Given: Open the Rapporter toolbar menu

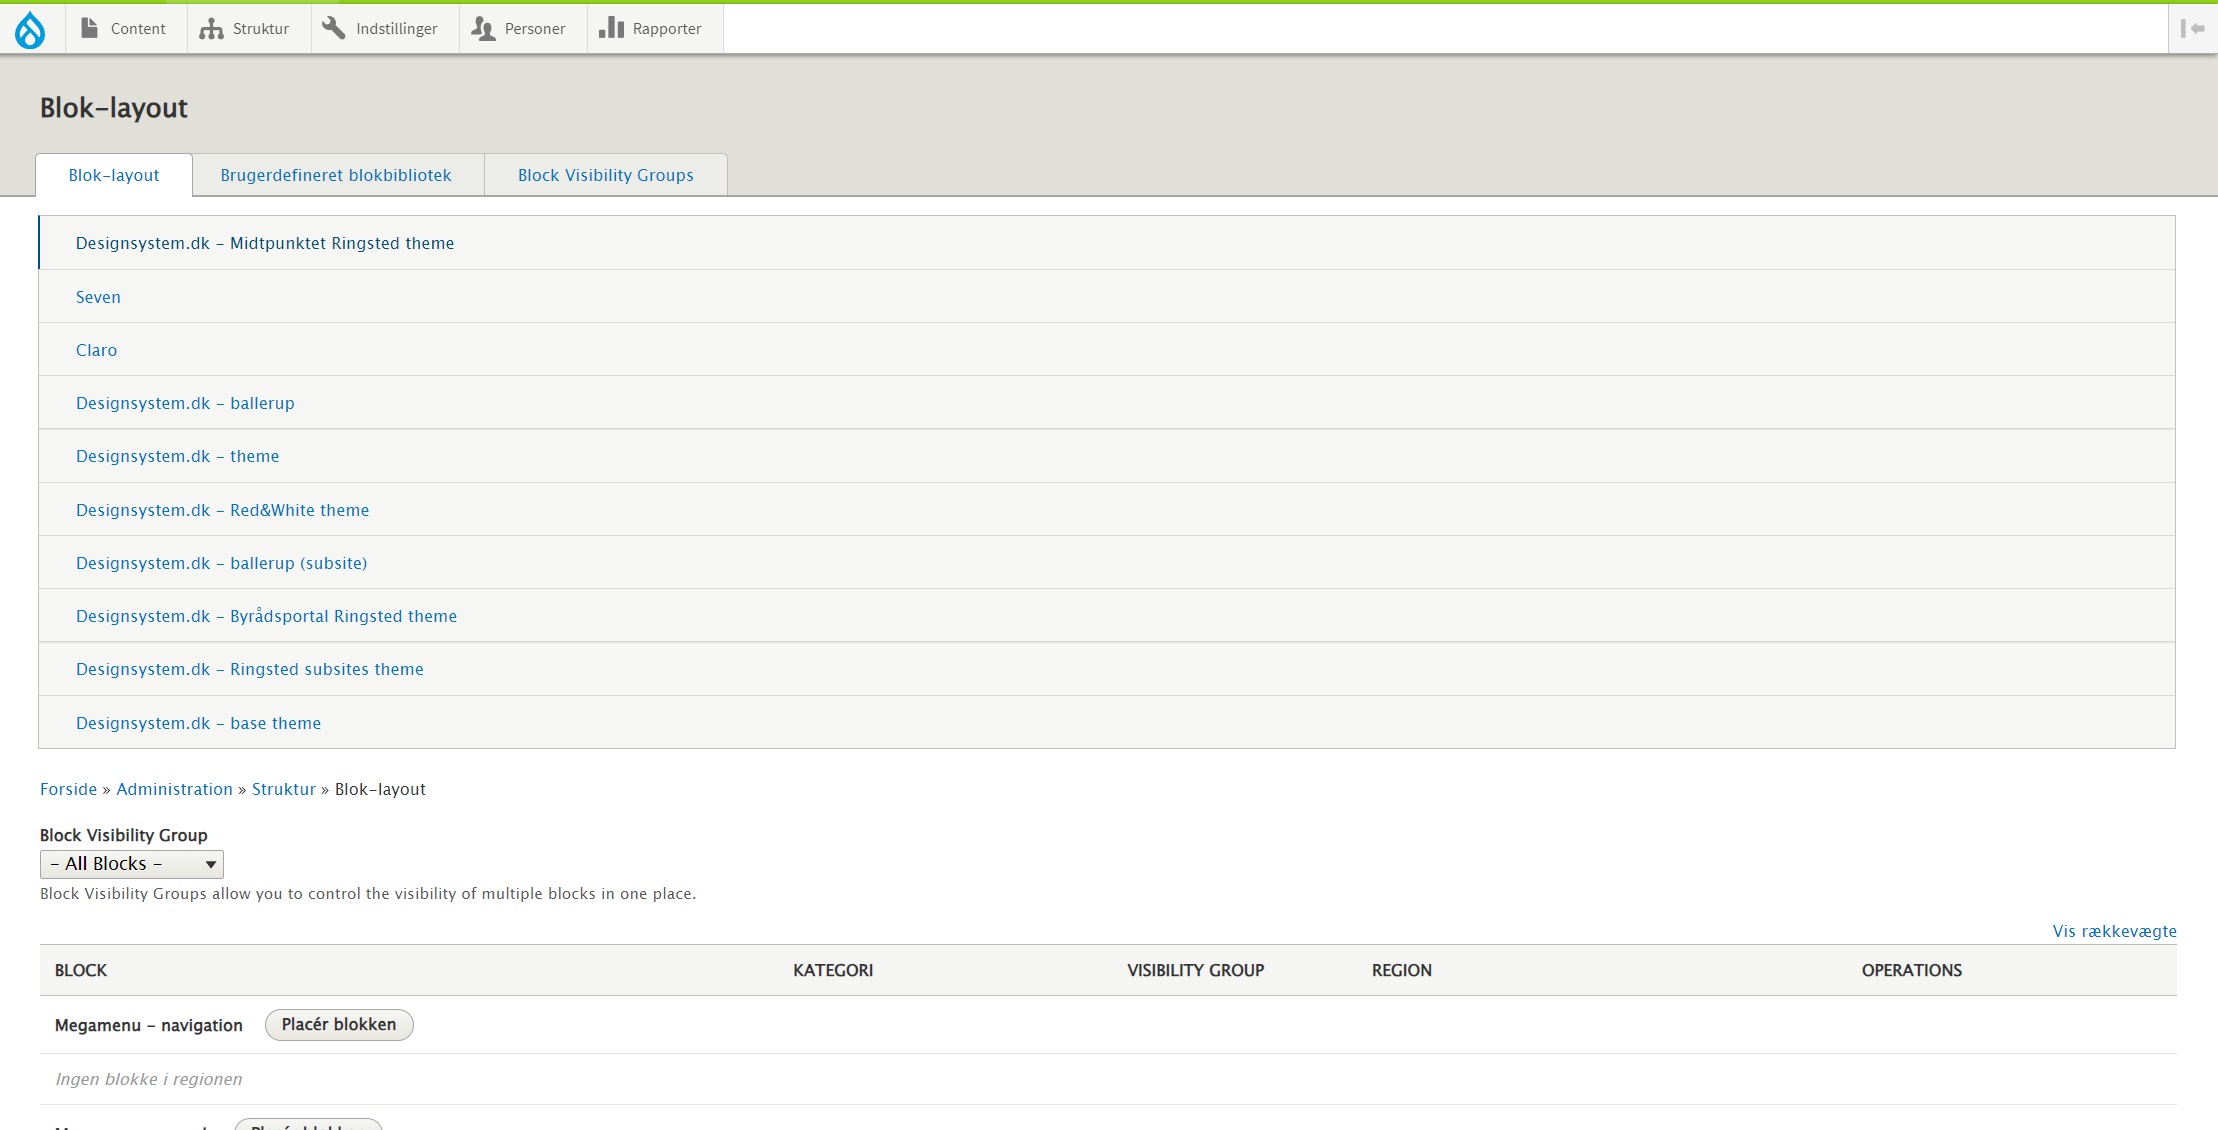Looking at the screenshot, I should click(x=652, y=29).
